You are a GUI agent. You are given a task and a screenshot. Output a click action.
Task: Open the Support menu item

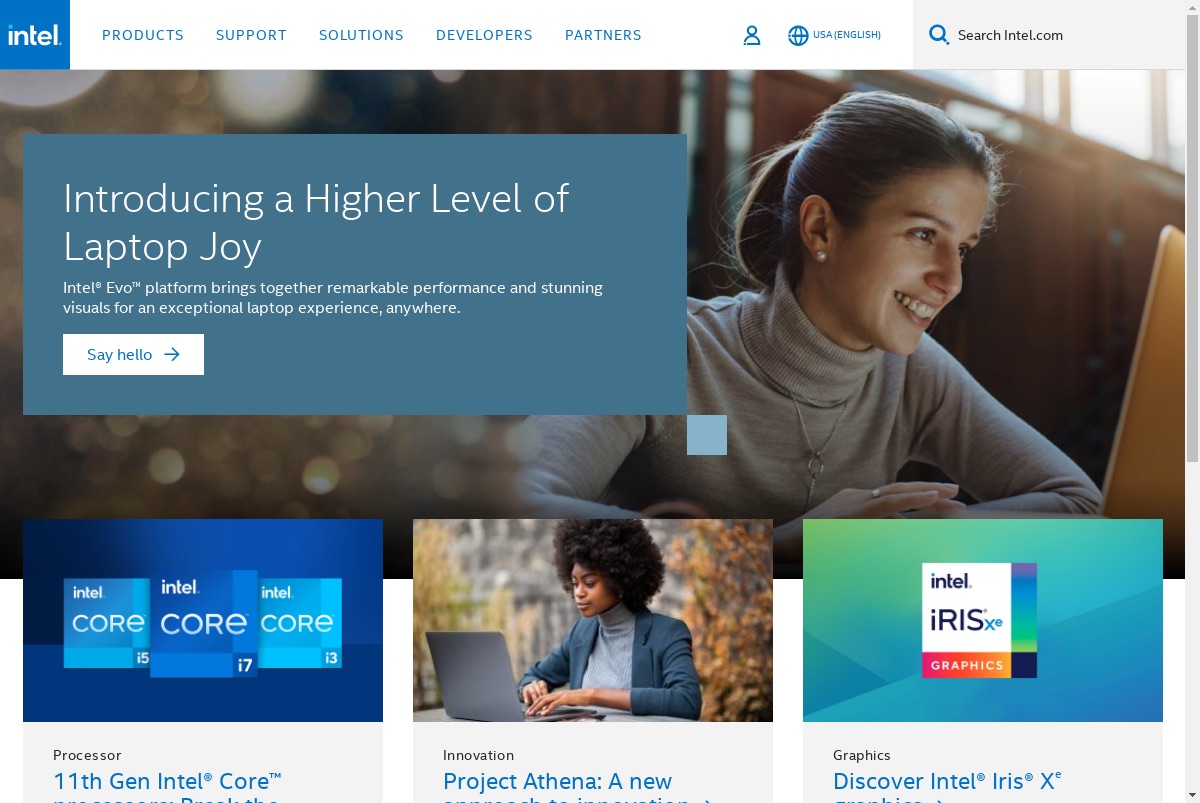click(251, 35)
